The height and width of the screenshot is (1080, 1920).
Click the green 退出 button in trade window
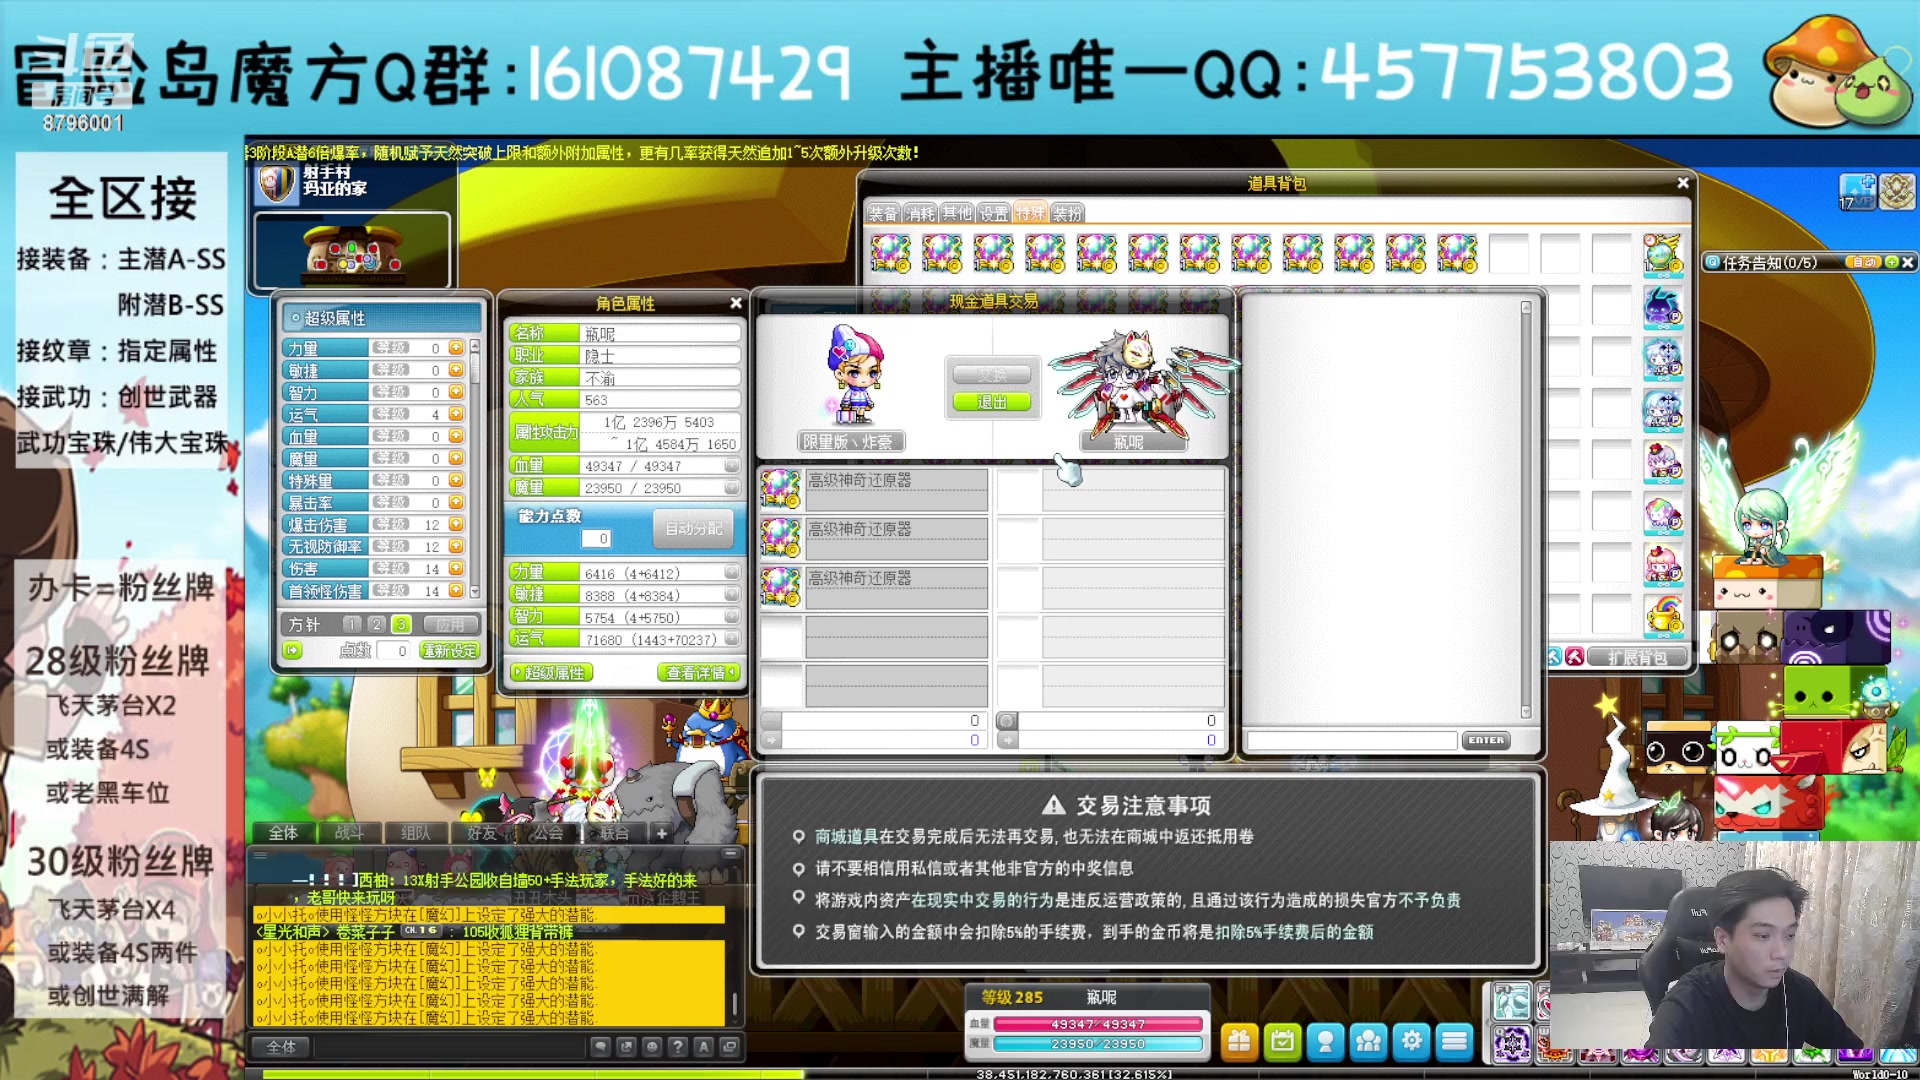991,402
